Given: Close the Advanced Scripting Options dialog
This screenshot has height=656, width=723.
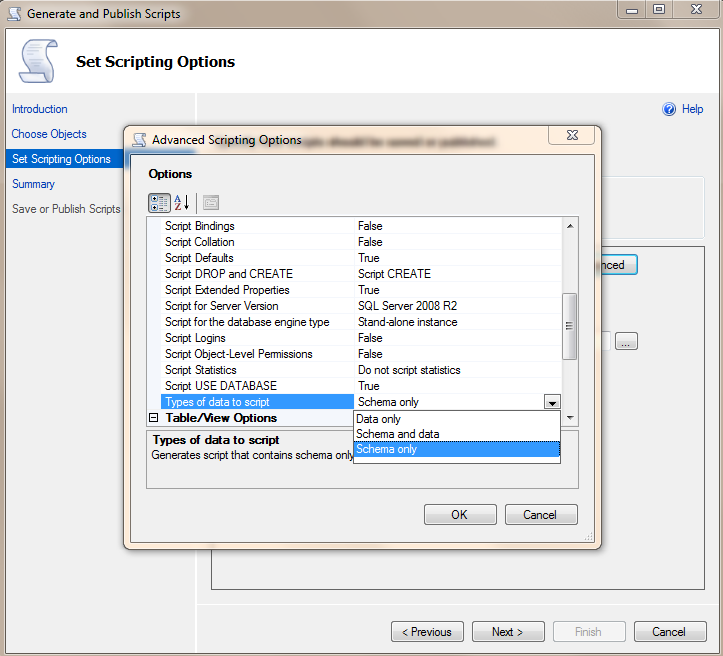Looking at the screenshot, I should click(x=570, y=136).
